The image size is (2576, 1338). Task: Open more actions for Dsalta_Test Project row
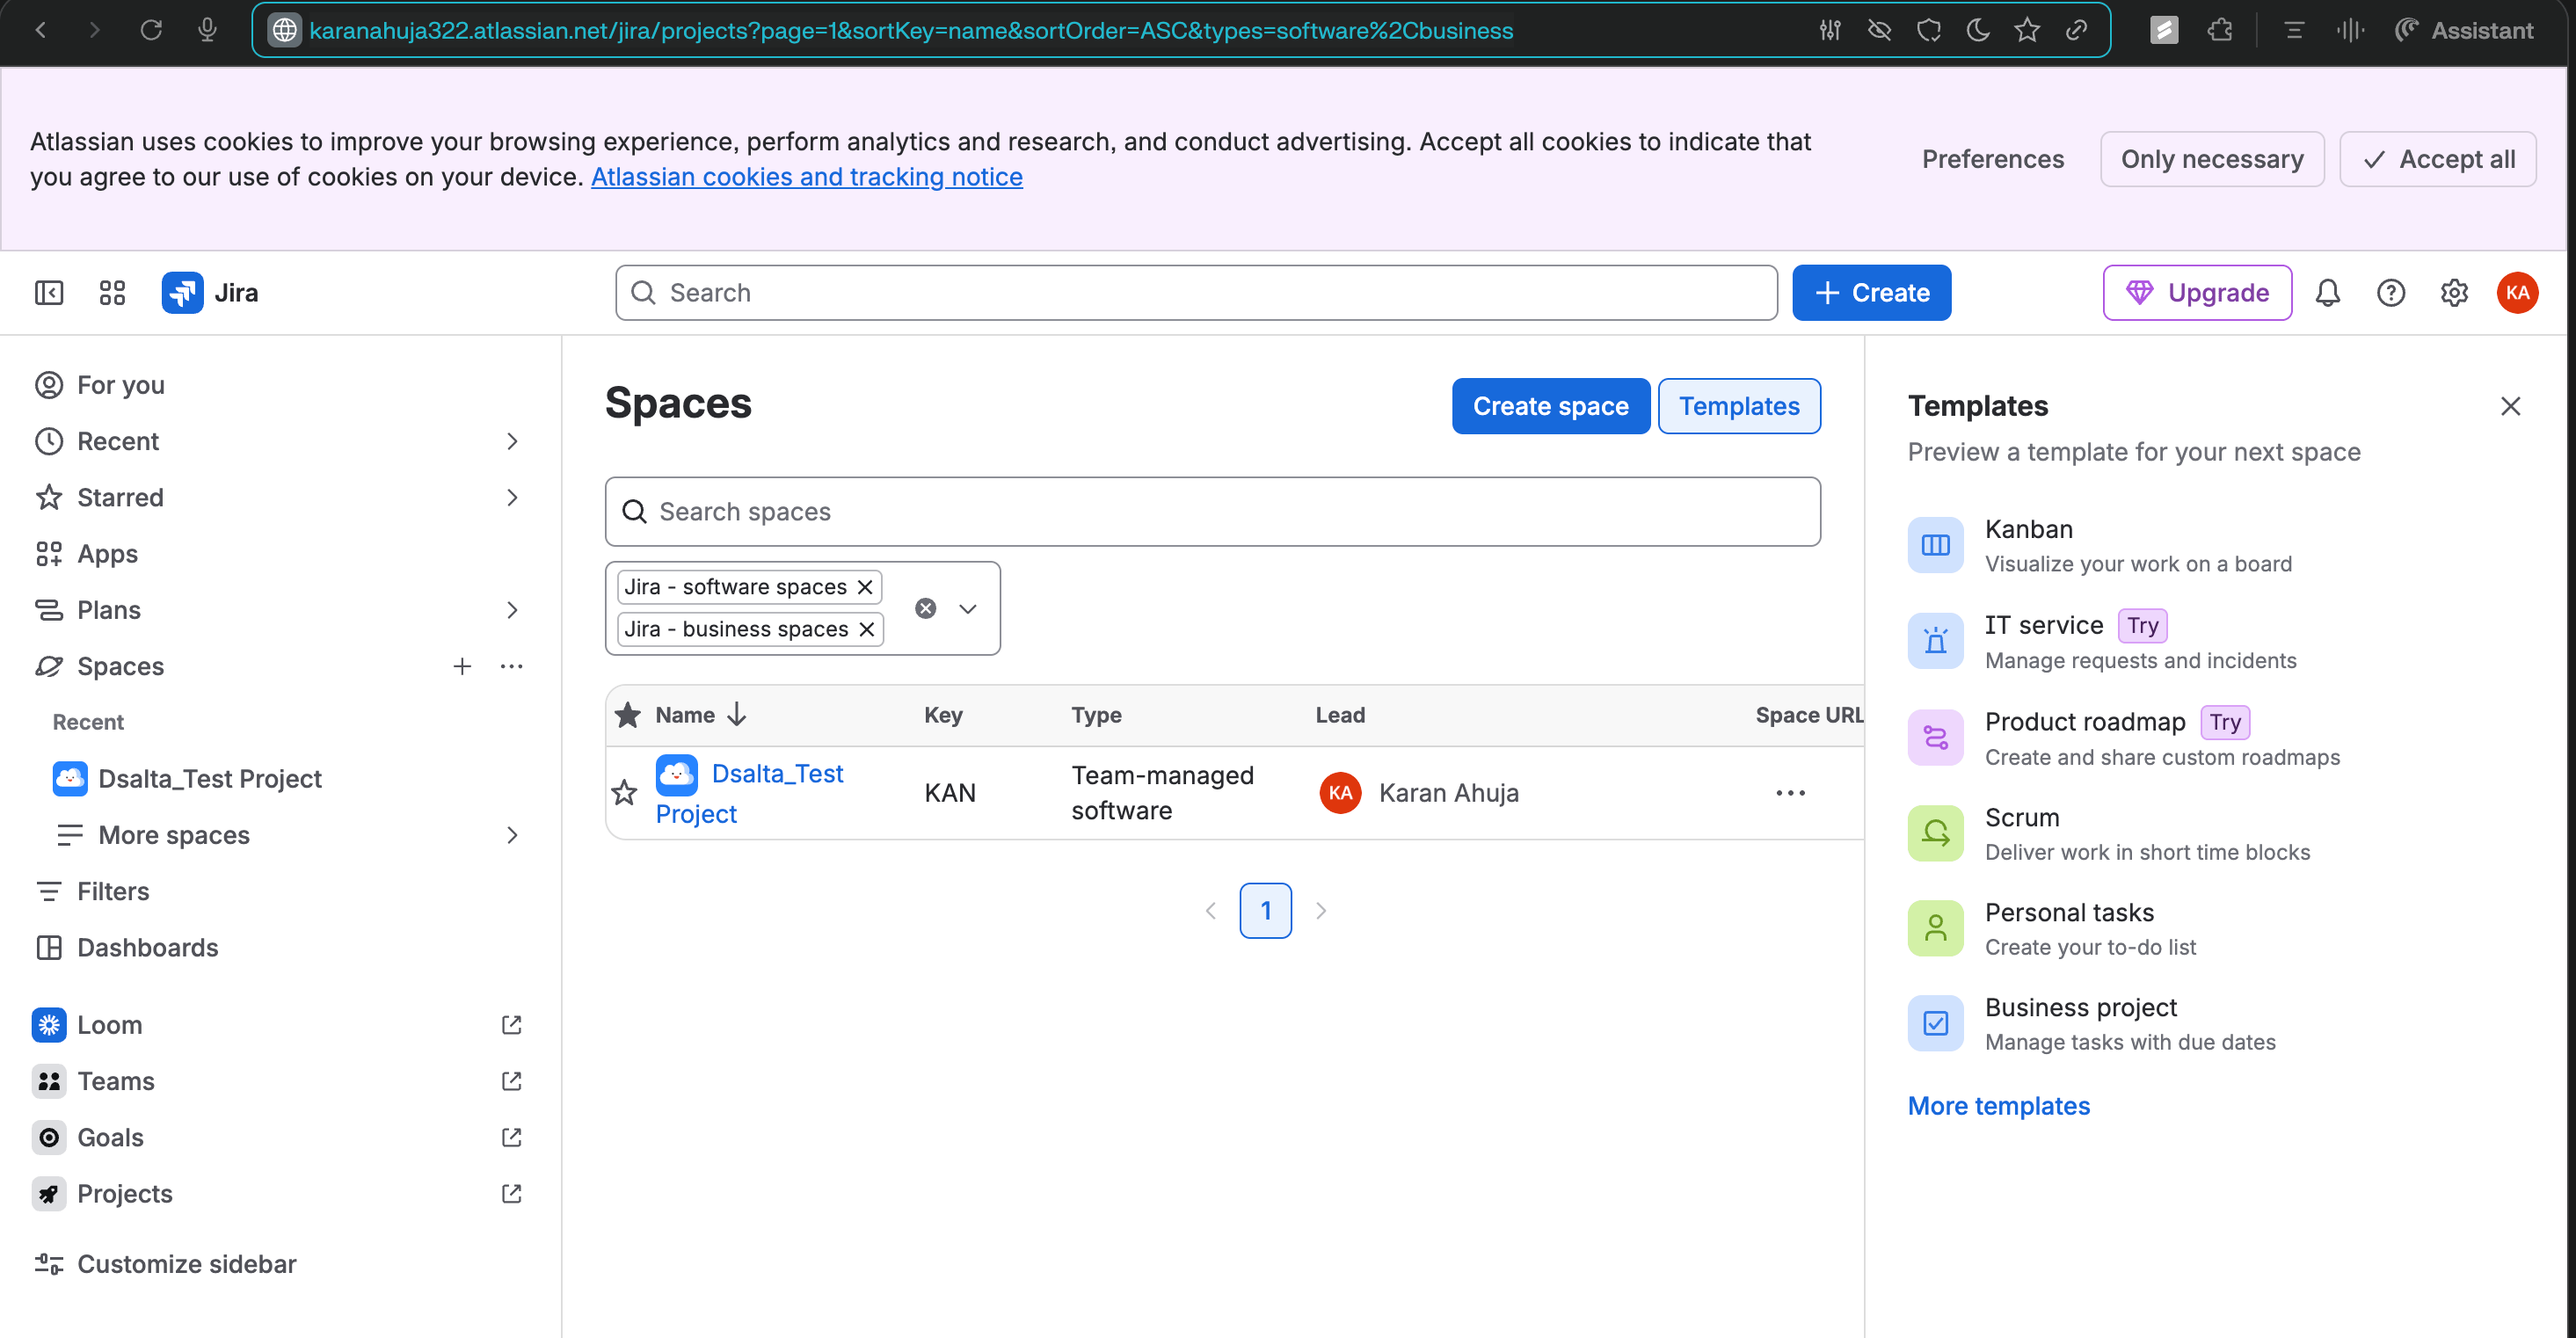[1790, 793]
